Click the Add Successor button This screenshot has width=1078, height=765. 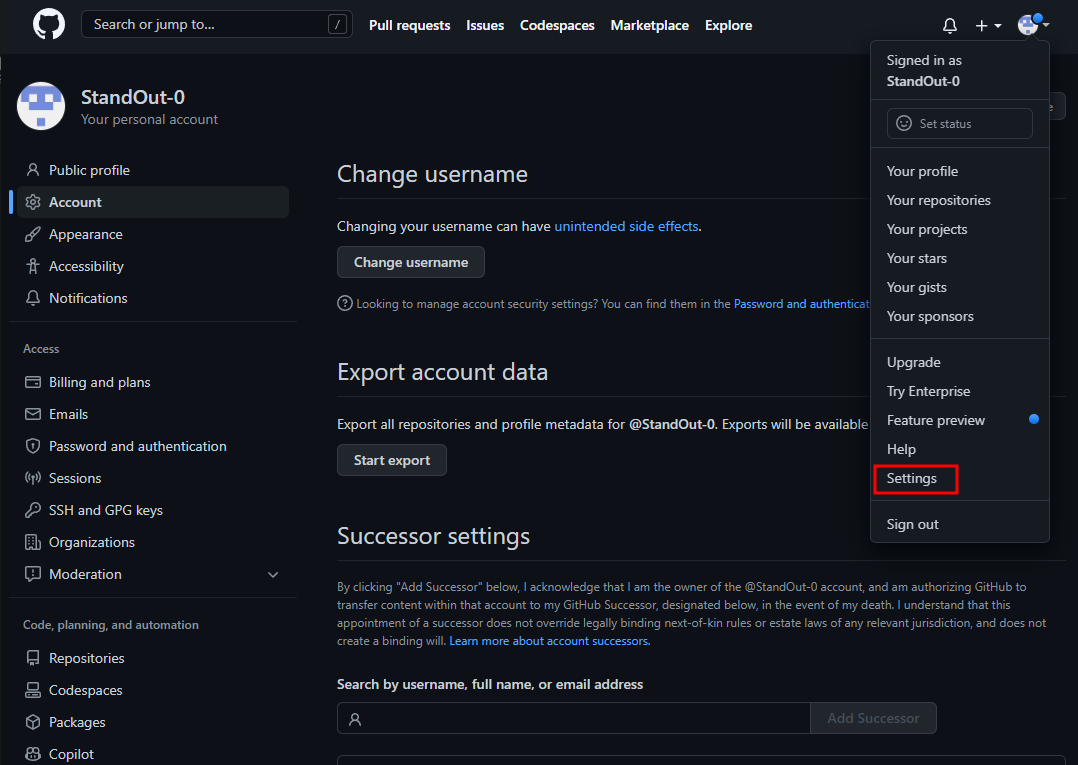coord(873,718)
